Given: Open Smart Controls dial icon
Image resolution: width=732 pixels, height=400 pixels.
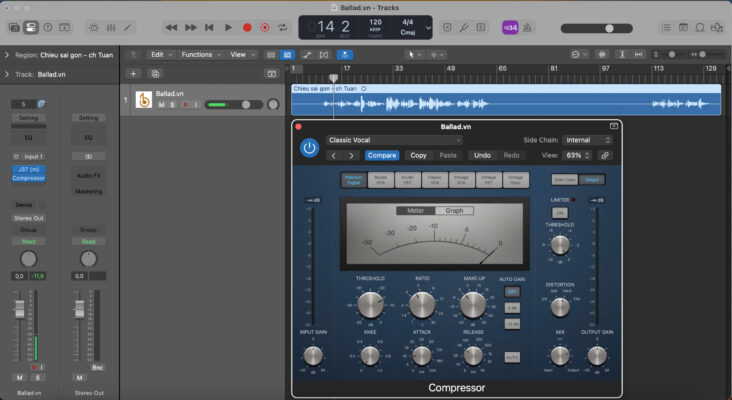Looking at the screenshot, I should click(x=94, y=28).
